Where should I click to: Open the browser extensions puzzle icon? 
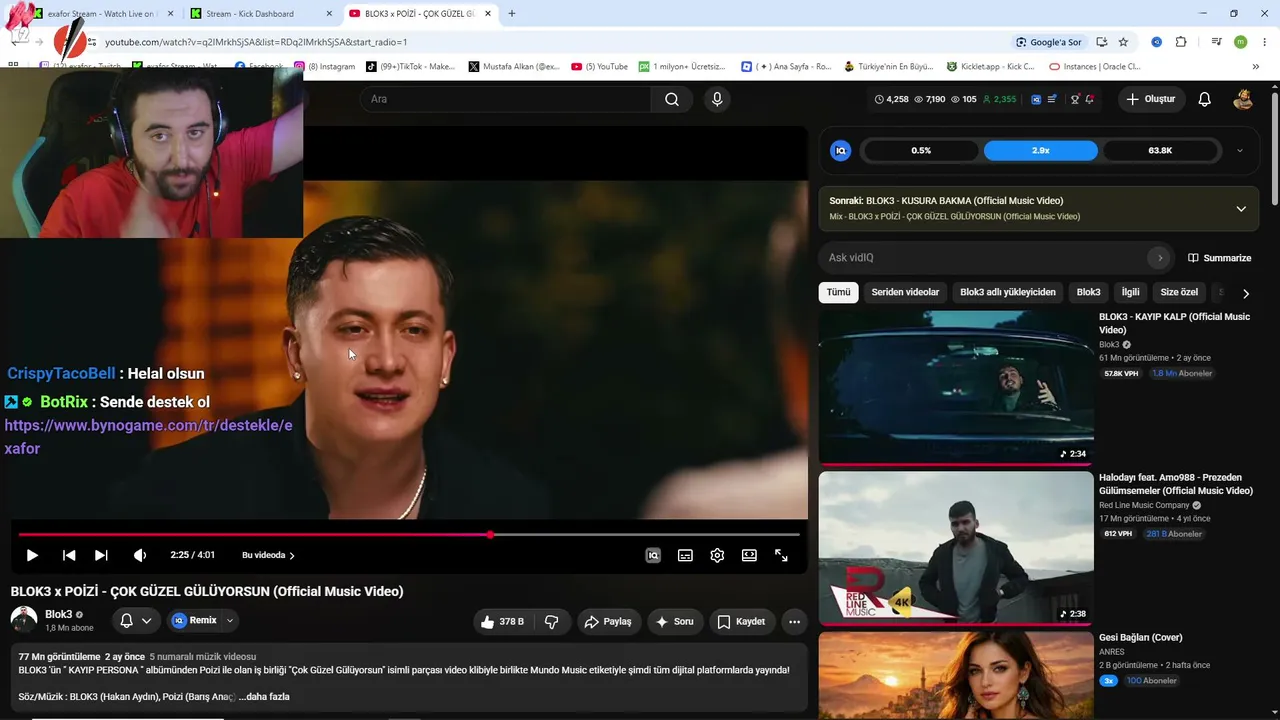pos(1181,42)
